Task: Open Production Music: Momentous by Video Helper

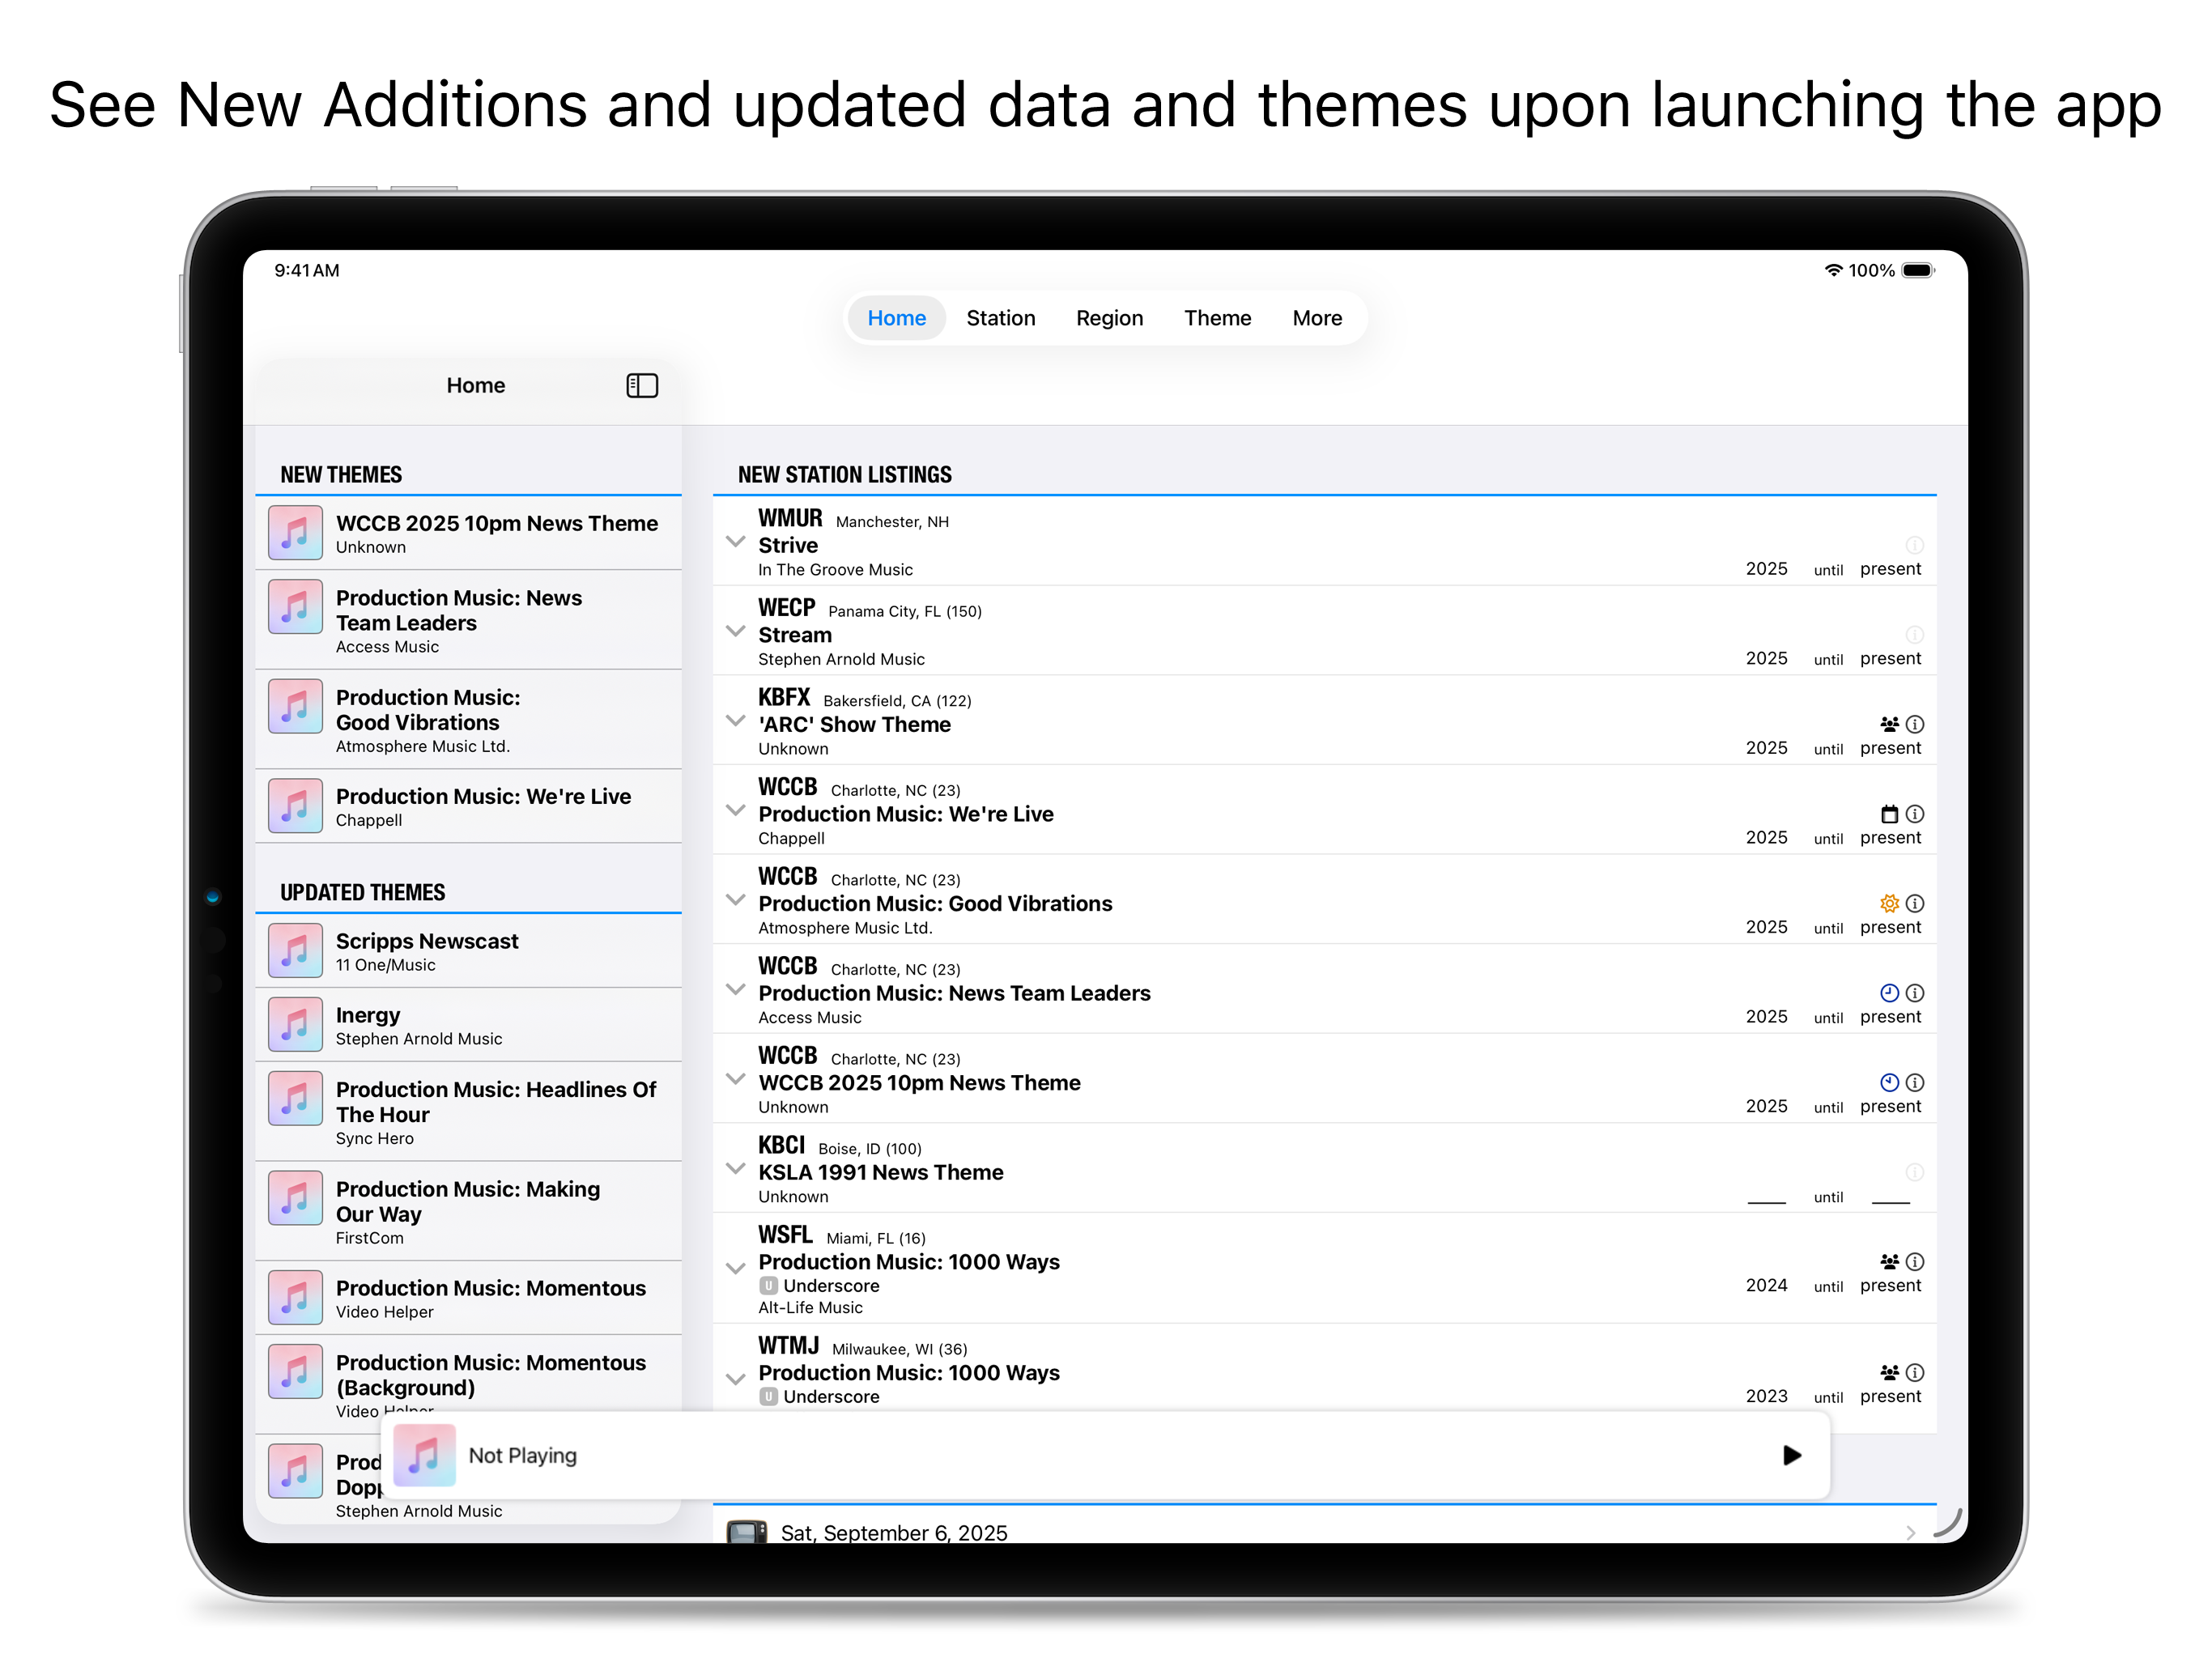Action: [x=468, y=1298]
